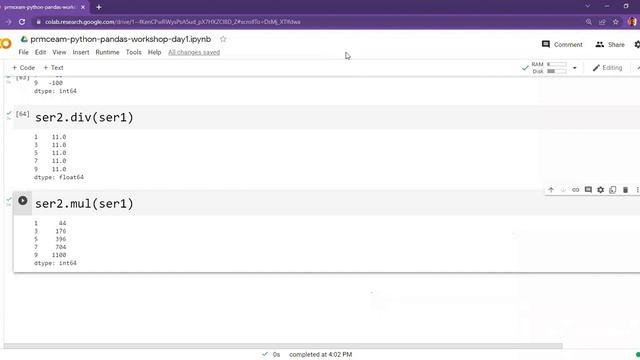This screenshot has width=640, height=360.
Task: Click the address bar URL
Action: 173,22
